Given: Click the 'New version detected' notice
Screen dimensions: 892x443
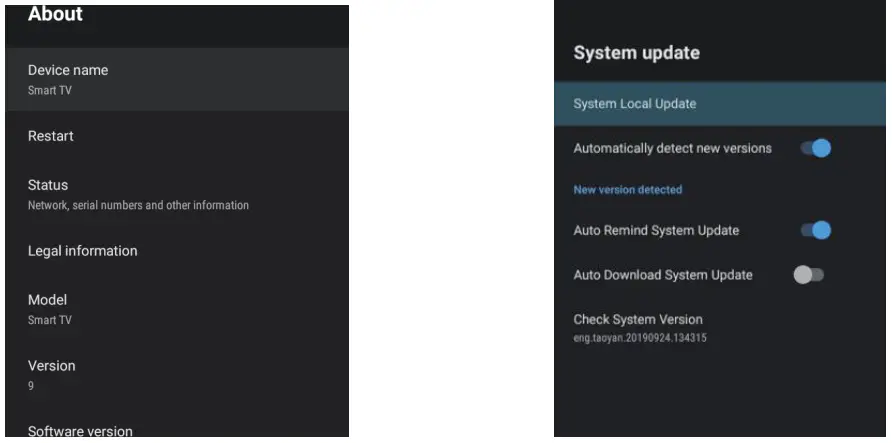Looking at the screenshot, I should 627,189.
